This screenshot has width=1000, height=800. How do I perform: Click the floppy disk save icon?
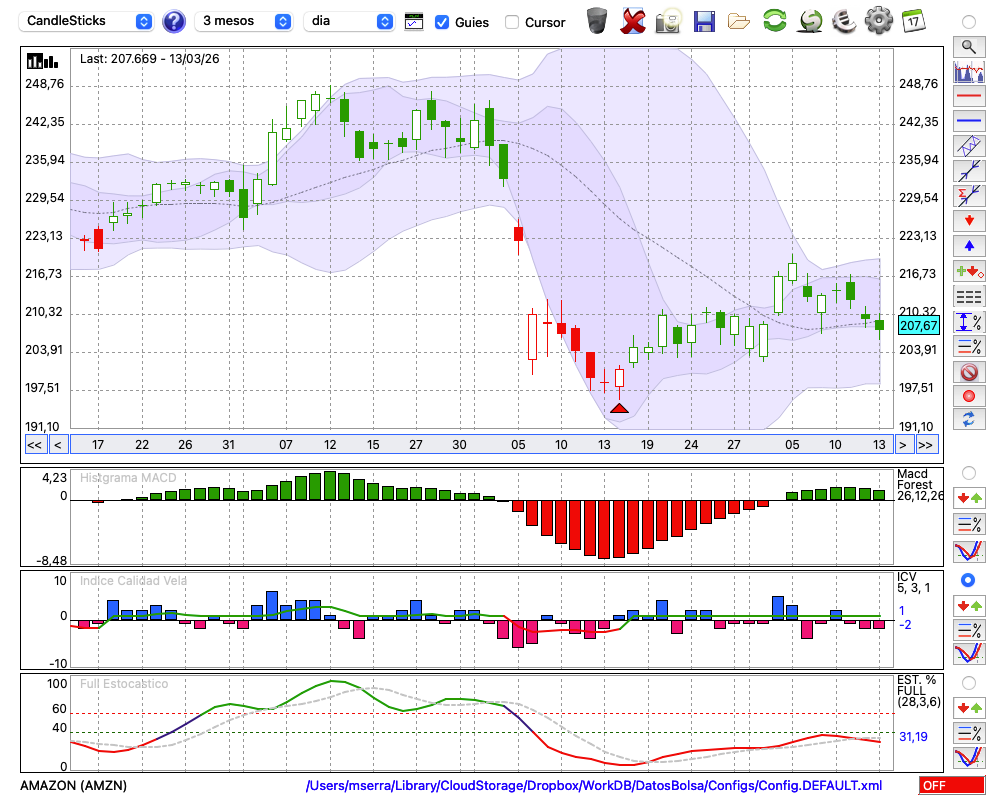click(x=704, y=21)
